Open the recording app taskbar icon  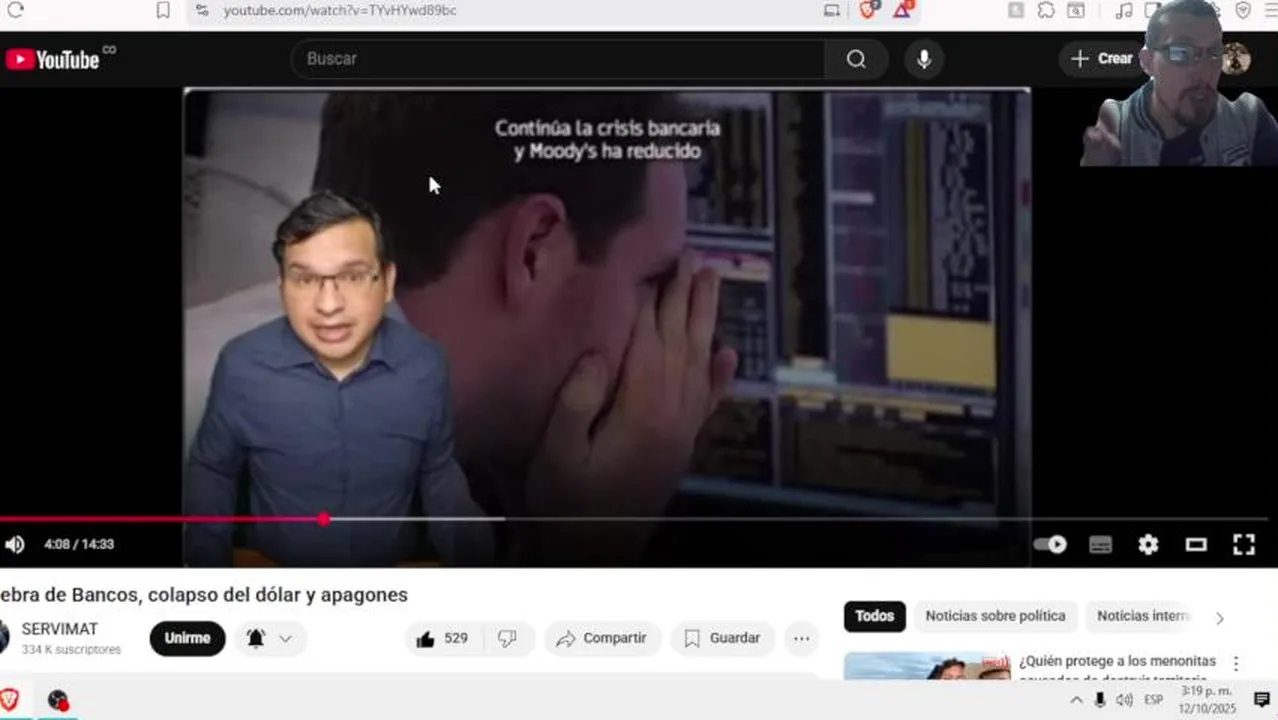58,700
